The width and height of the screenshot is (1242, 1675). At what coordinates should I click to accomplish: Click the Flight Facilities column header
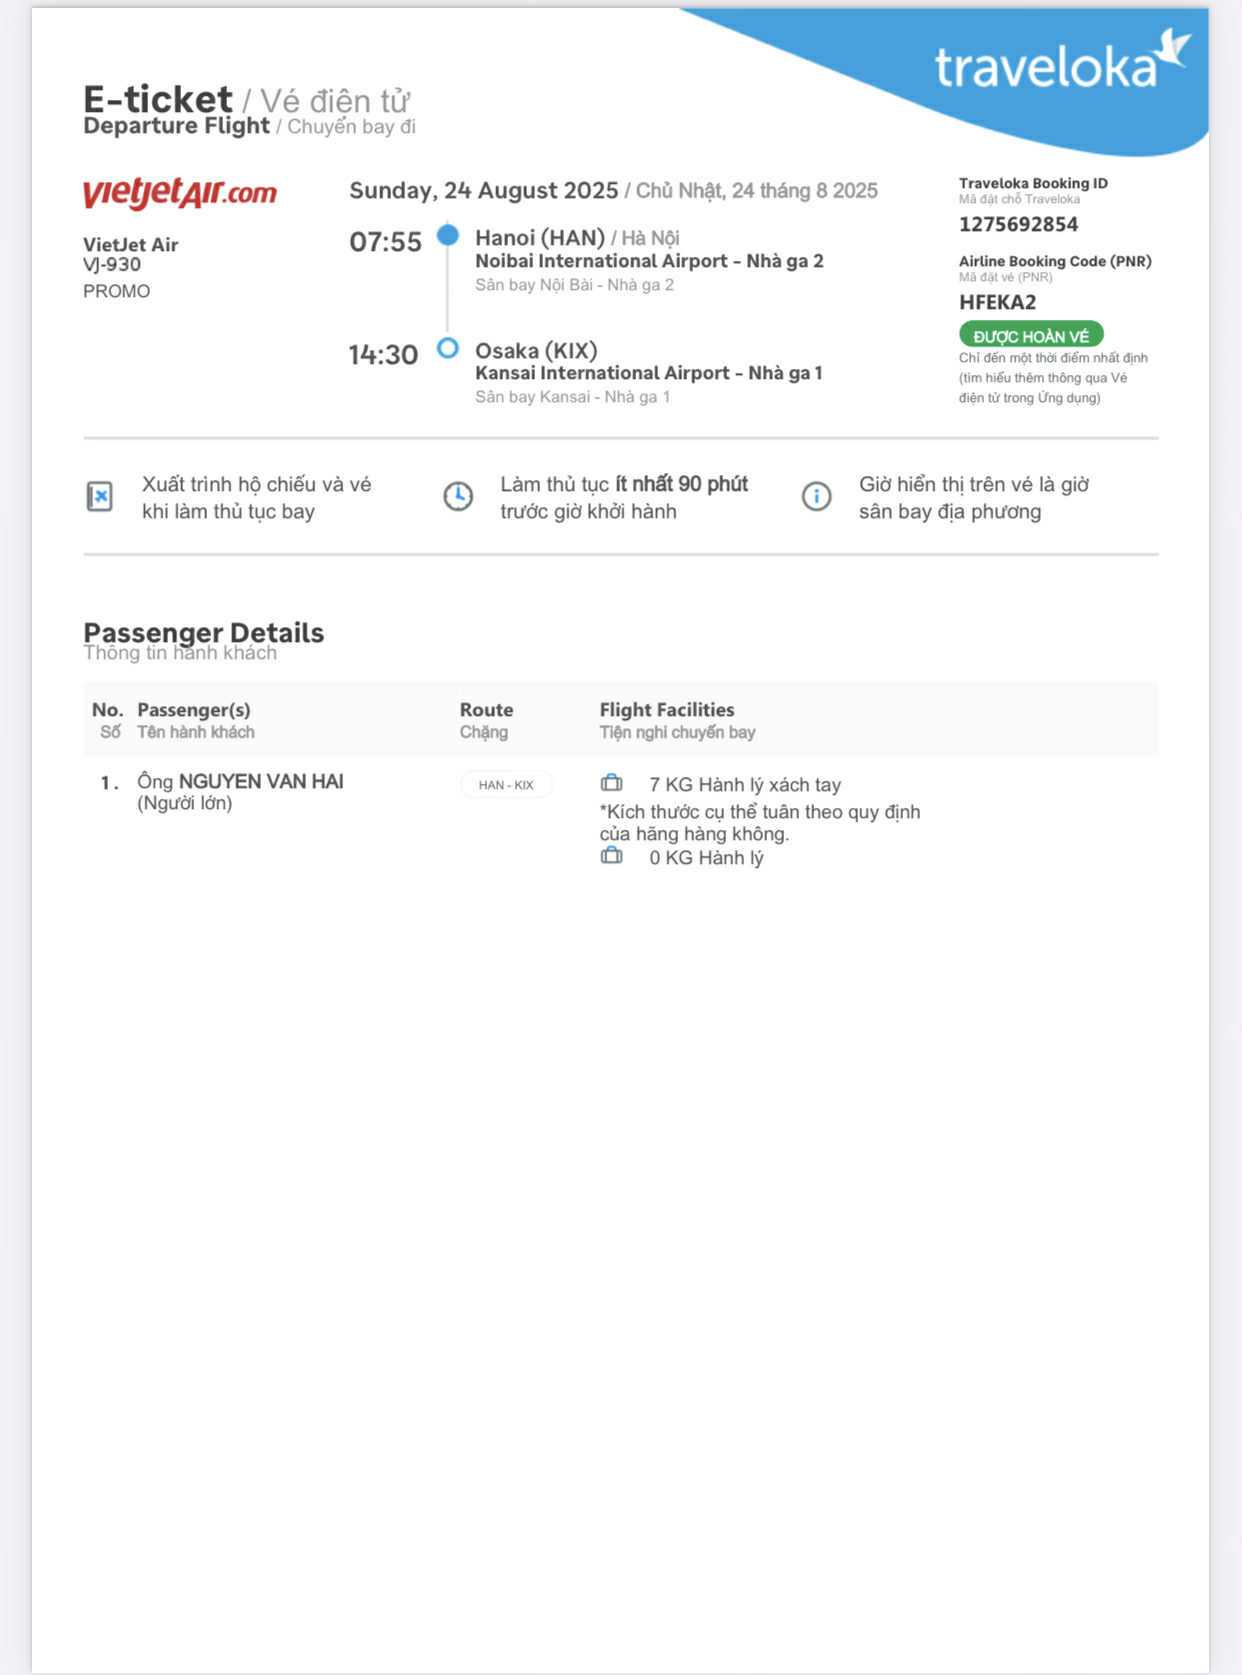667,710
